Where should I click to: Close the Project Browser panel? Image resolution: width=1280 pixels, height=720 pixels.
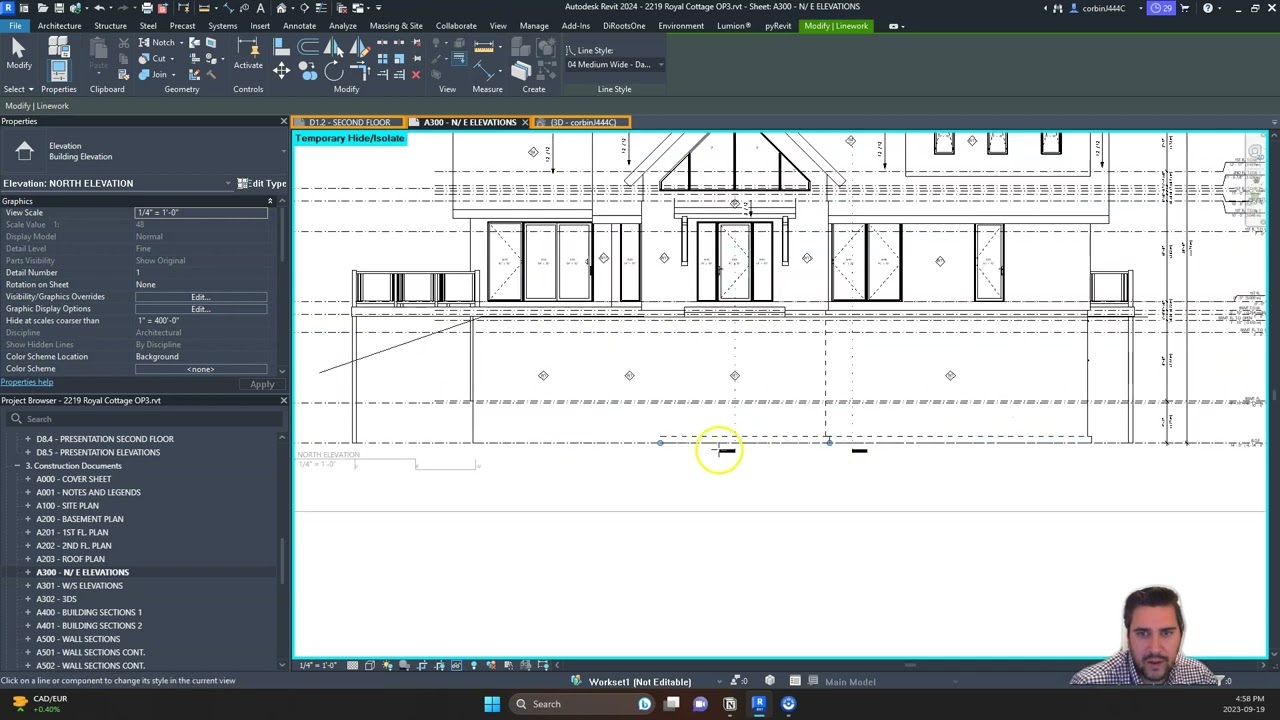tap(283, 400)
